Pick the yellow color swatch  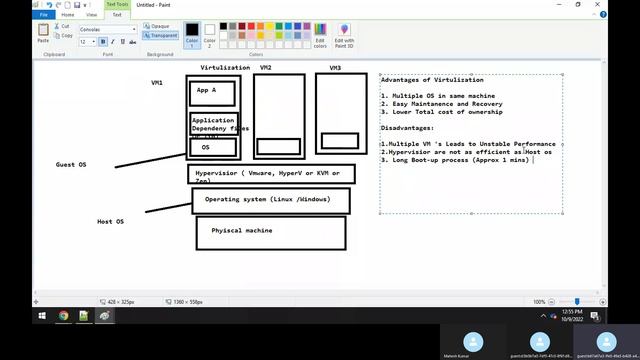[270, 26]
